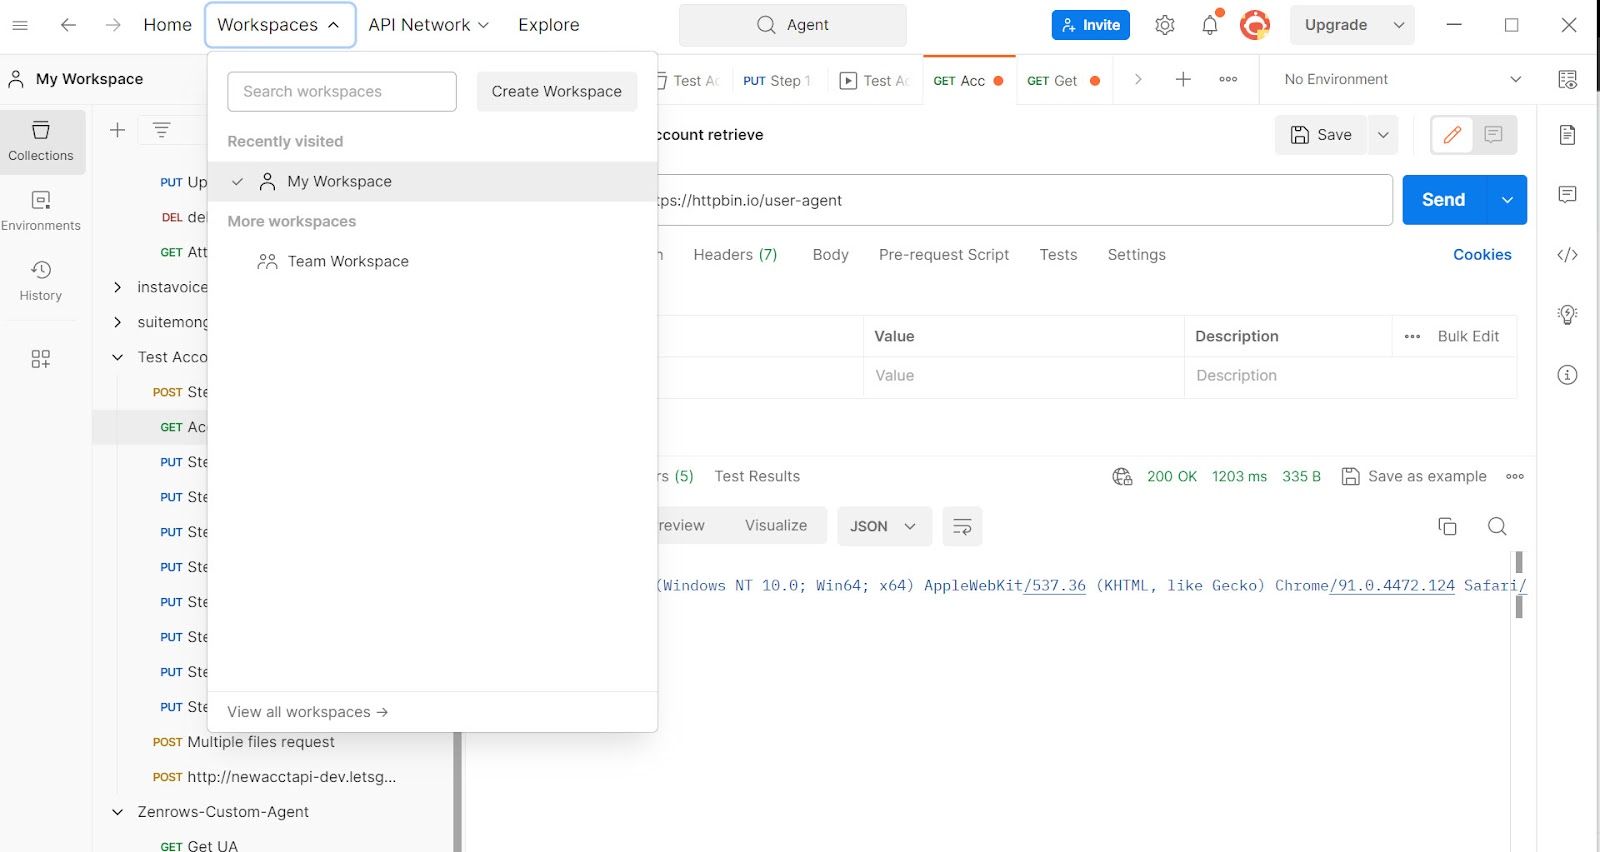Open code snippet panel

(x=1567, y=255)
